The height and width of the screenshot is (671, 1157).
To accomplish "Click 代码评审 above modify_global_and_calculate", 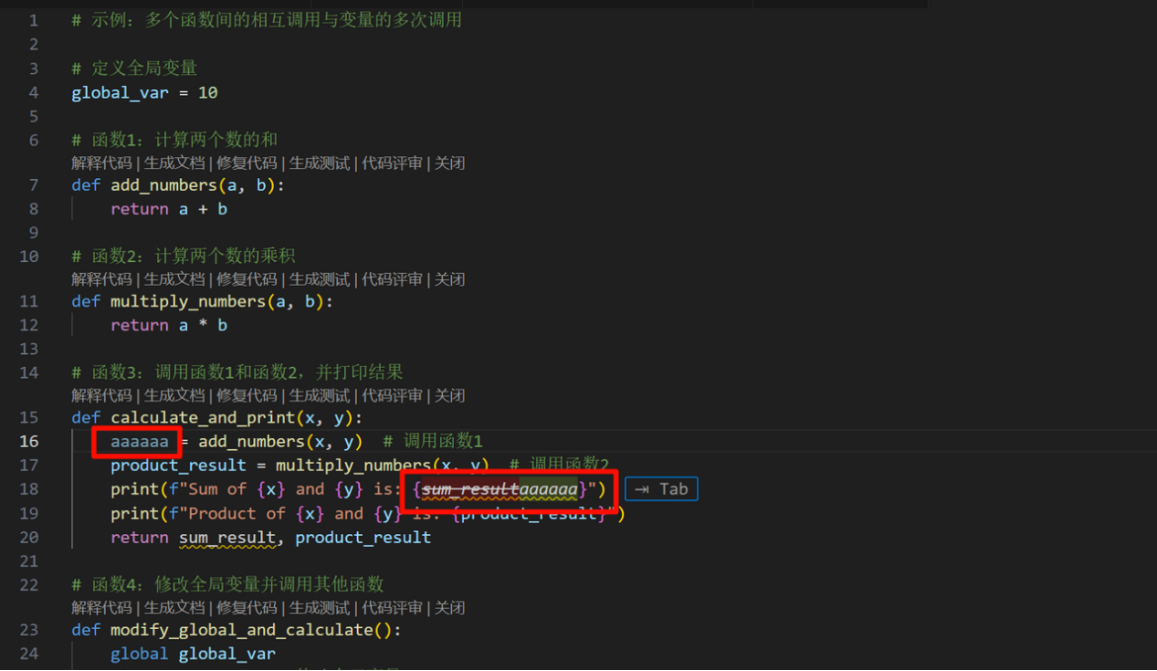I will click(x=392, y=608).
